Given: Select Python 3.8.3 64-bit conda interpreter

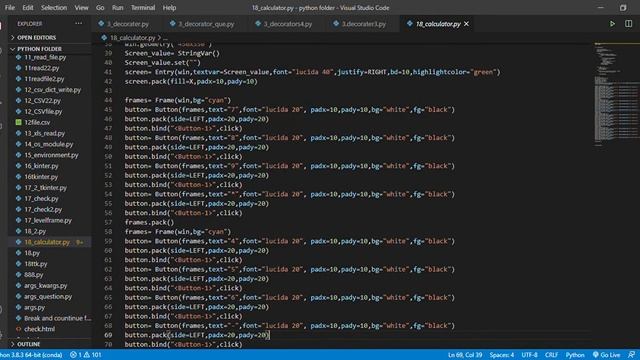Looking at the screenshot, I should pos(31,355).
